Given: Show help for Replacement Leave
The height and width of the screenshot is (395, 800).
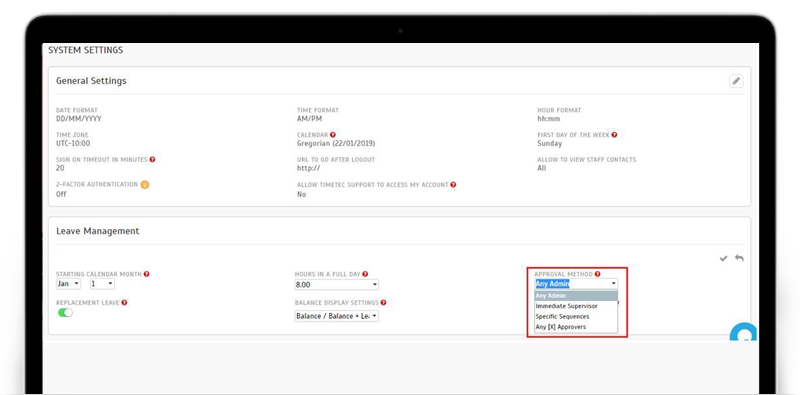Looking at the screenshot, I should click(124, 303).
